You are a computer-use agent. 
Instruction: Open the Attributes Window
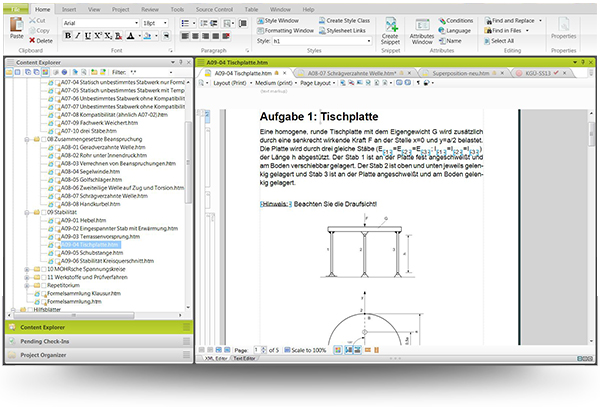(422, 31)
